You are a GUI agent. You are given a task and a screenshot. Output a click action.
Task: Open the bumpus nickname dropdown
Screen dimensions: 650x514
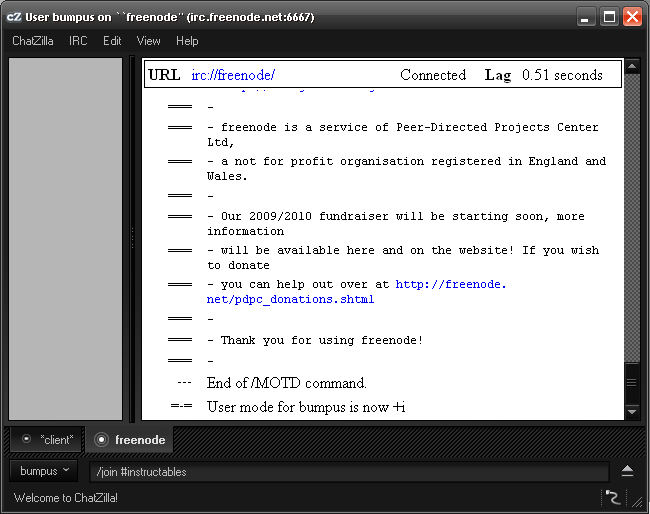pos(44,471)
